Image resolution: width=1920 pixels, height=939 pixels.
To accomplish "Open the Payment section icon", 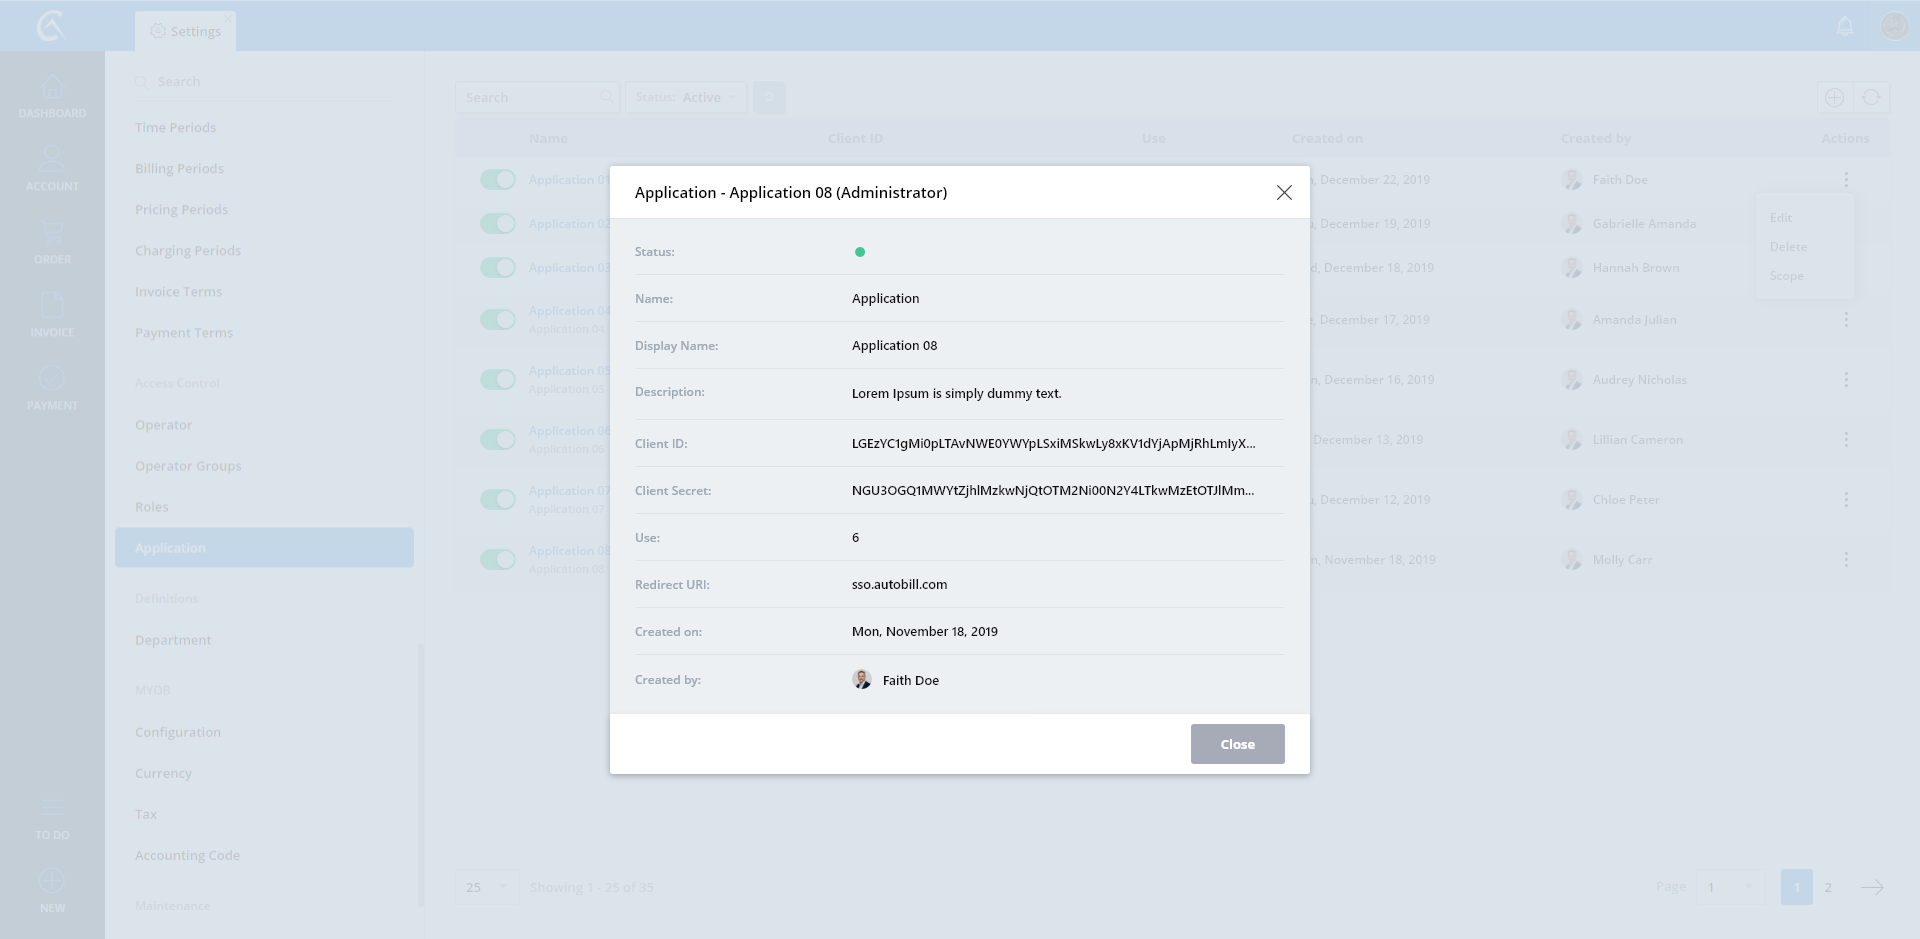I will click(x=52, y=387).
